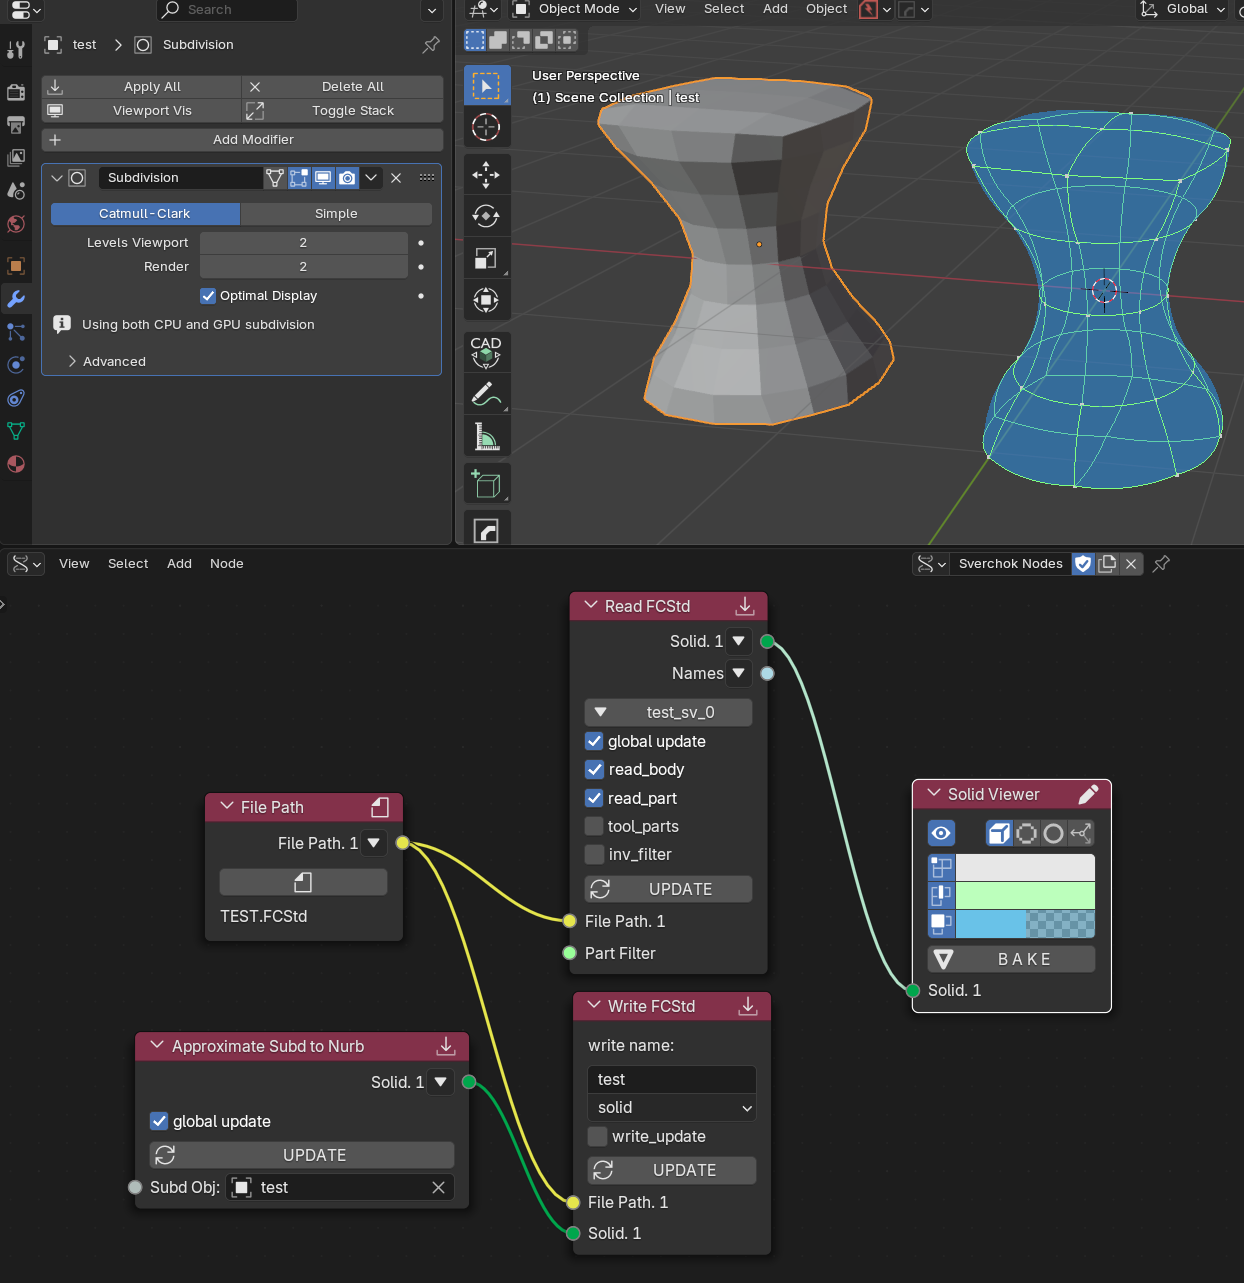Select the Add Cube tool

(486, 484)
